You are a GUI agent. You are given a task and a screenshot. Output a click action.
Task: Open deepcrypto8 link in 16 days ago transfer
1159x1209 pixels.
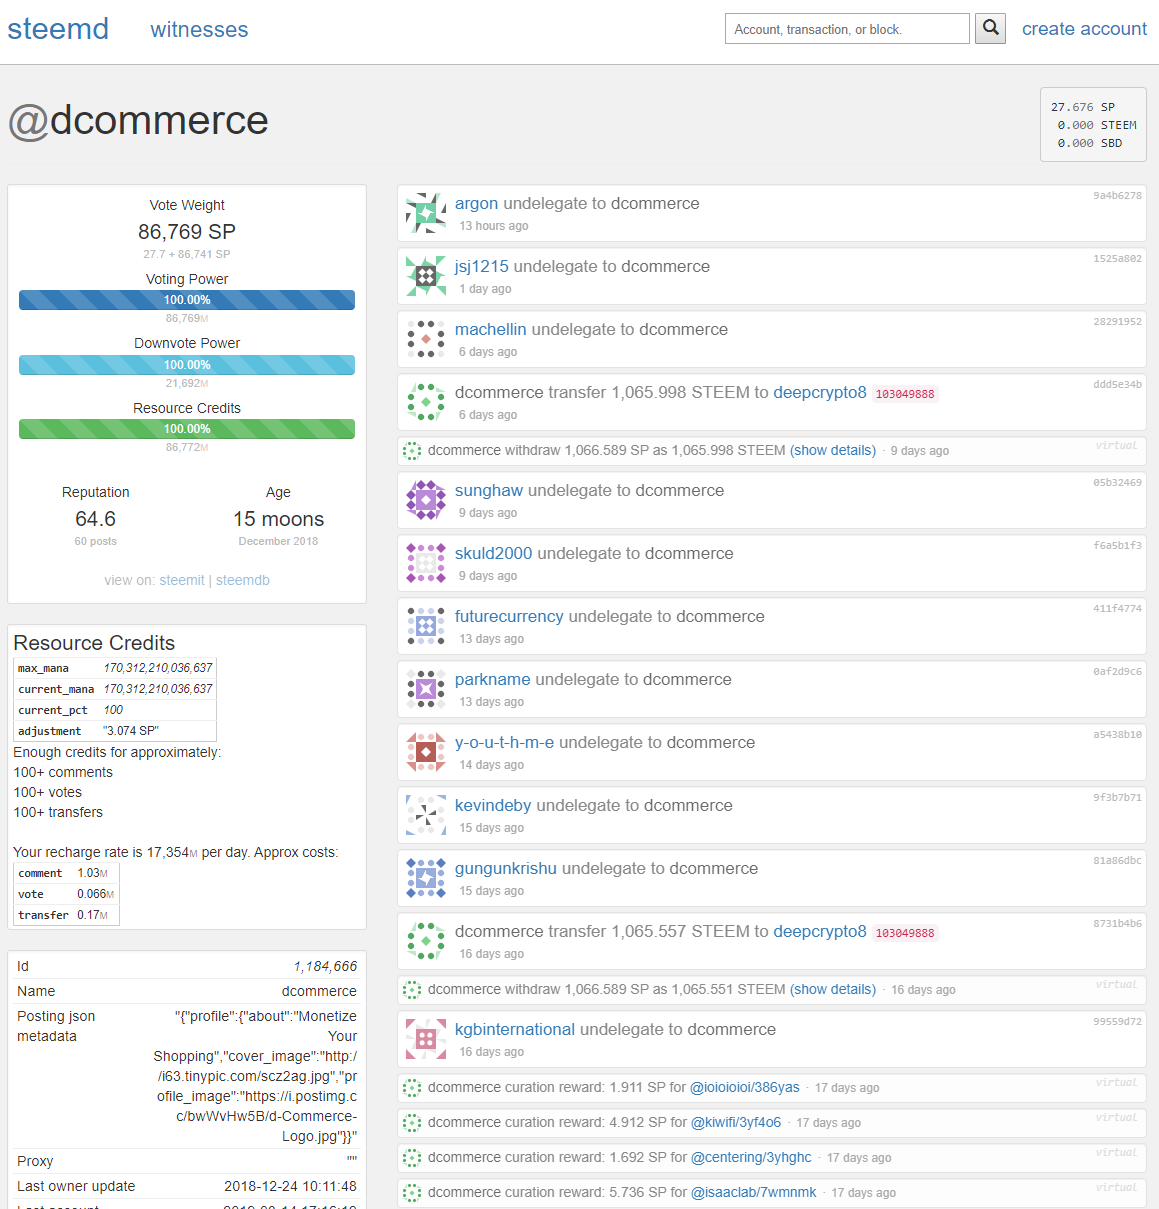tap(820, 932)
